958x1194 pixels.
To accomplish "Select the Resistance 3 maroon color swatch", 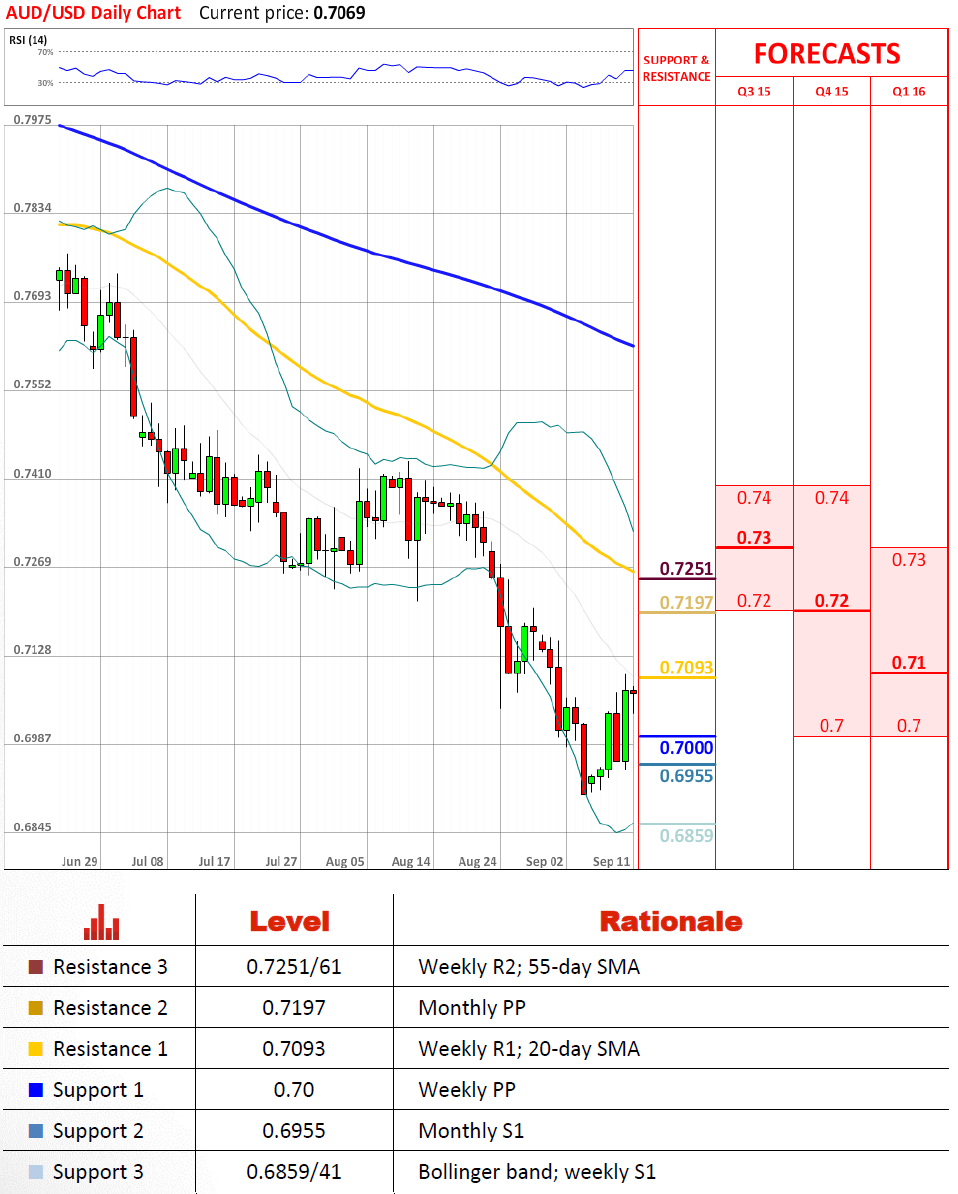I will 36,967.
